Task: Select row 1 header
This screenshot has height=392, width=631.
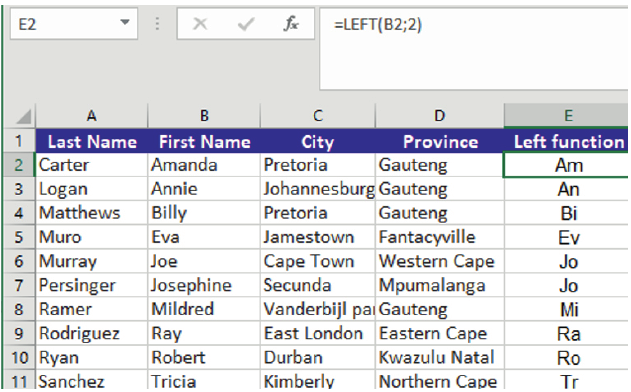Action: (19, 141)
